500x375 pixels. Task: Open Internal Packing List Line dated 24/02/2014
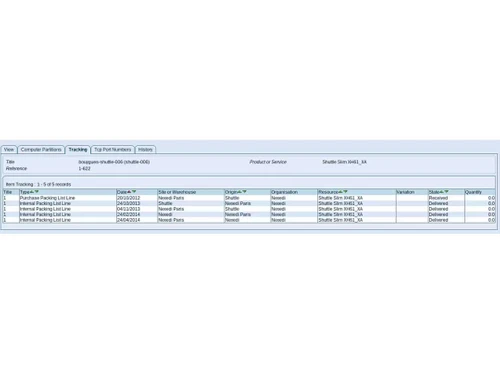click(x=45, y=214)
